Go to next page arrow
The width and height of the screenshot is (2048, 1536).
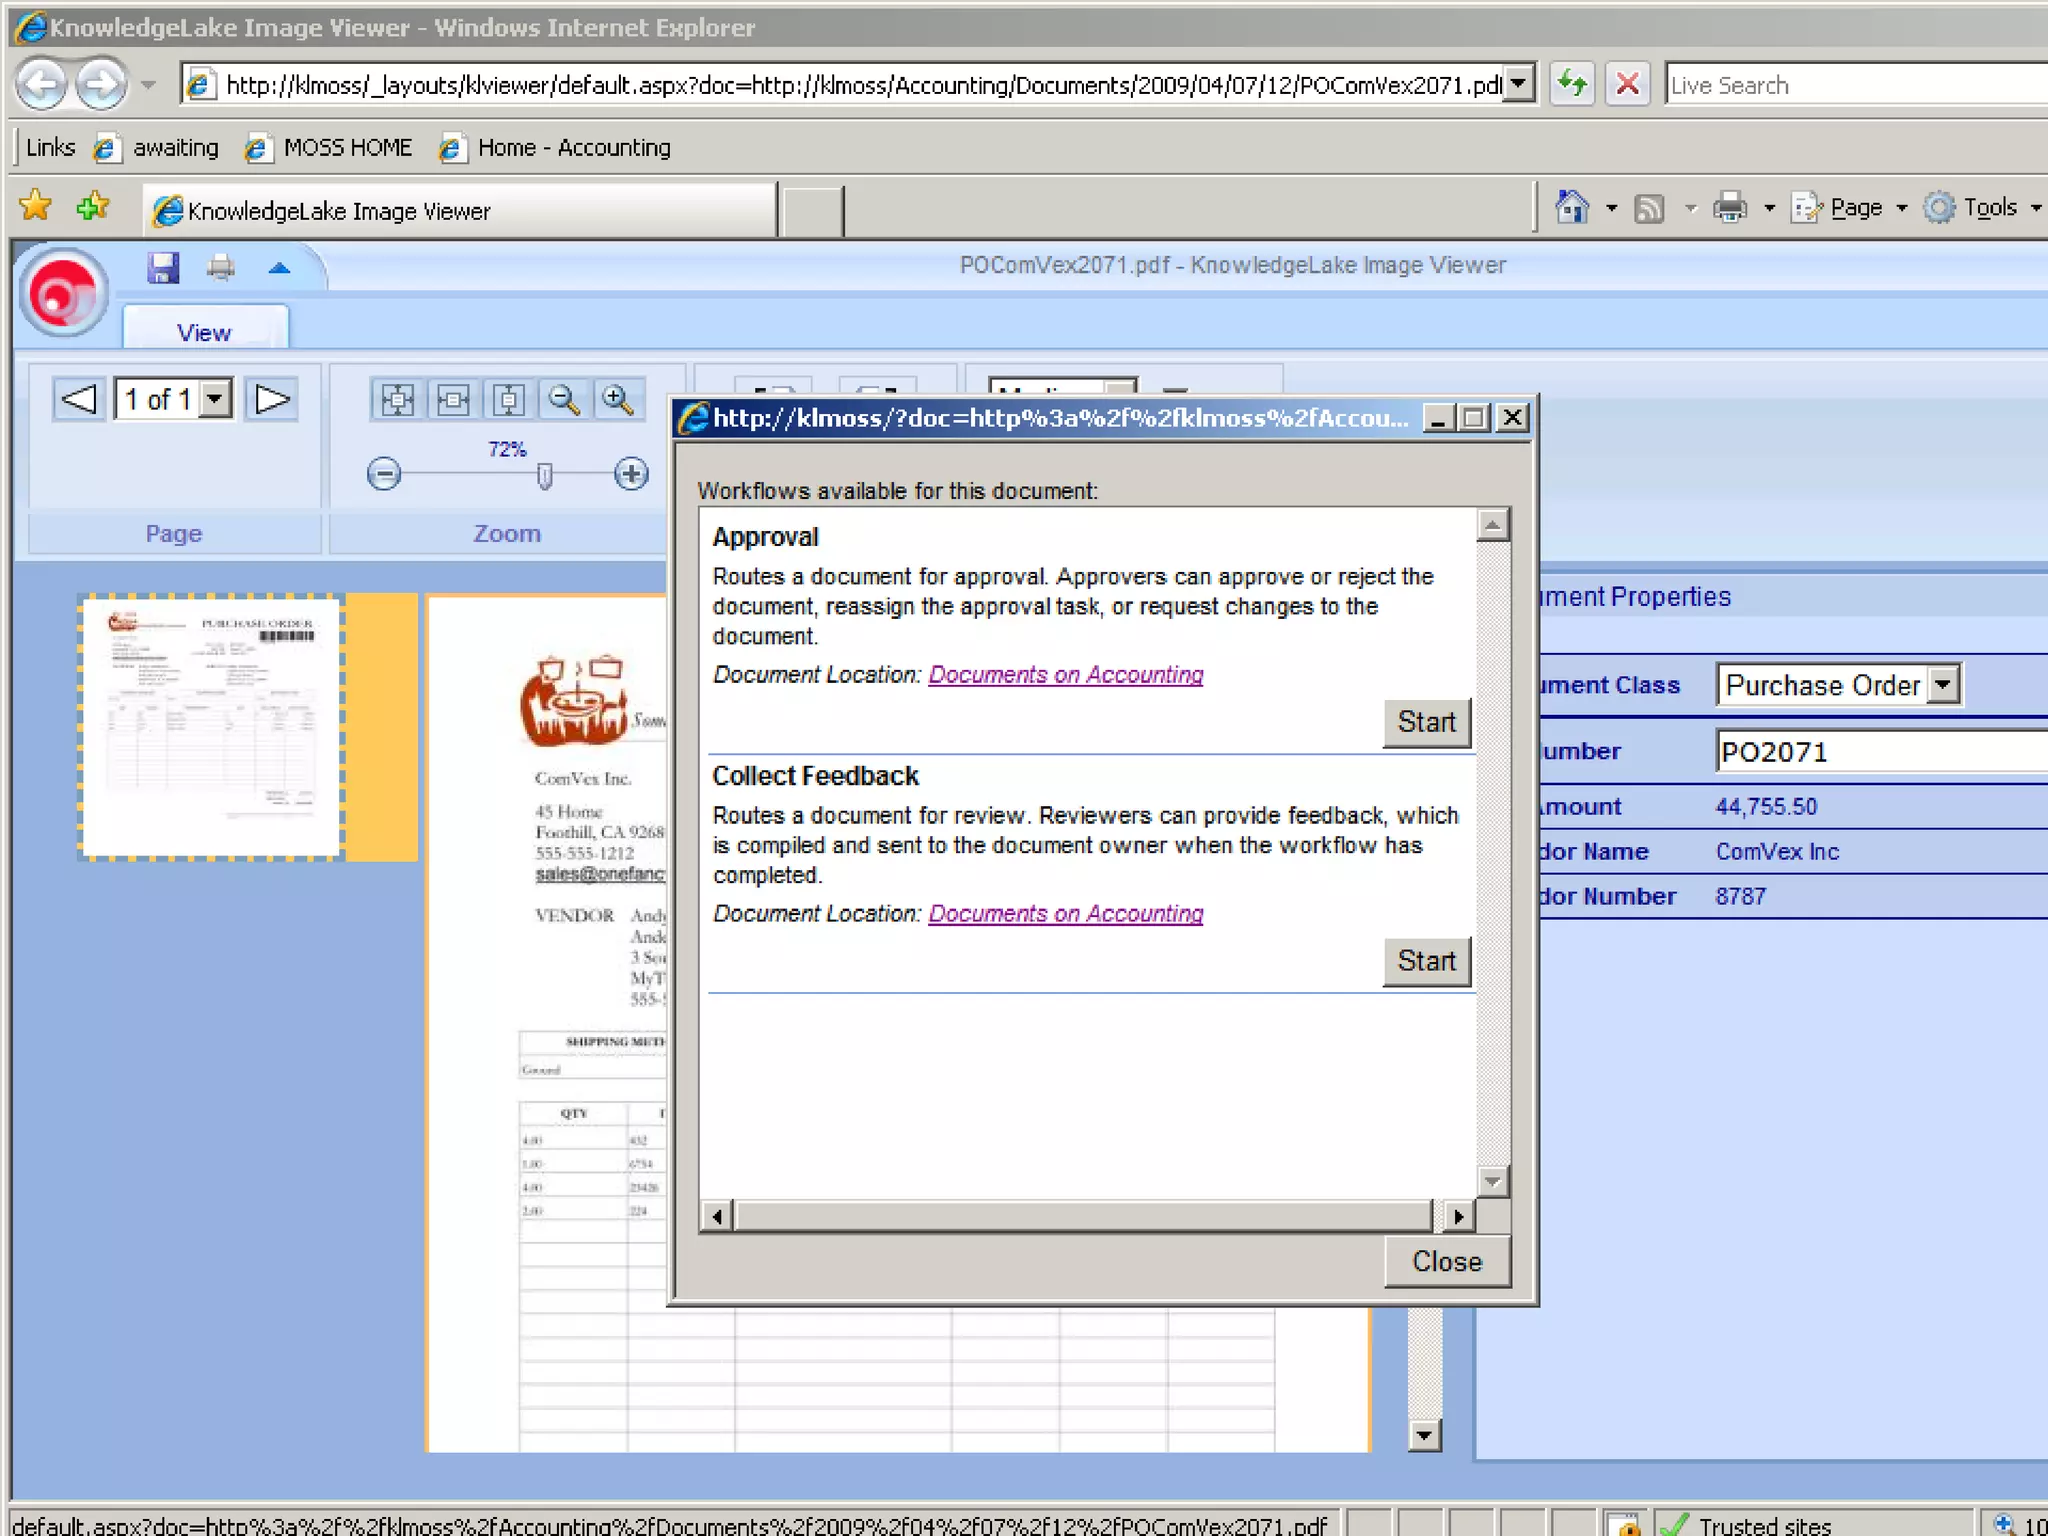272,400
